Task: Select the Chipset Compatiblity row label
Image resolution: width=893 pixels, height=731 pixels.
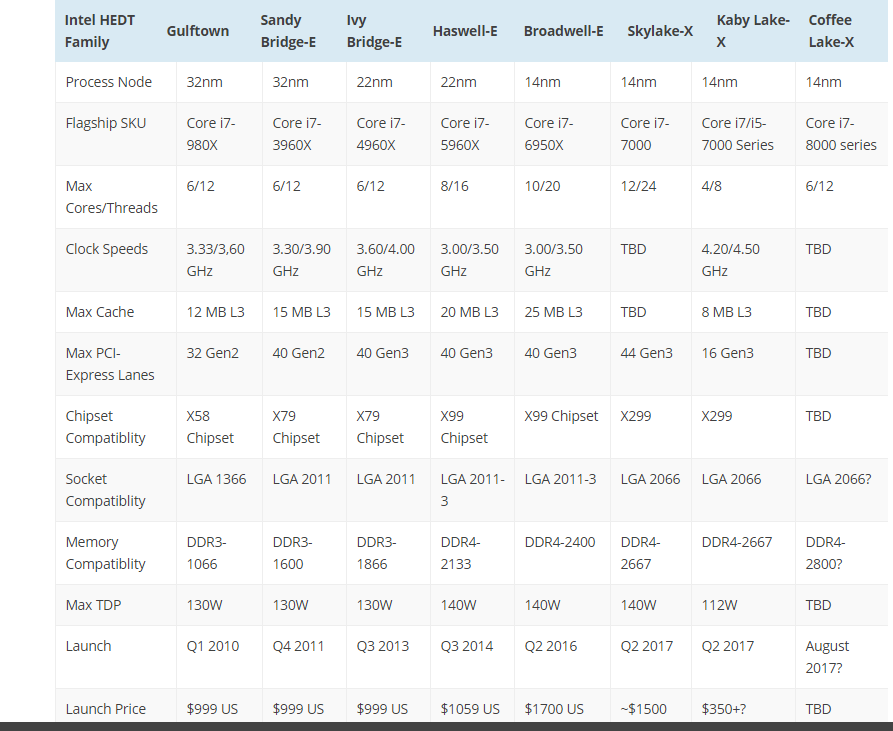Action: point(105,427)
